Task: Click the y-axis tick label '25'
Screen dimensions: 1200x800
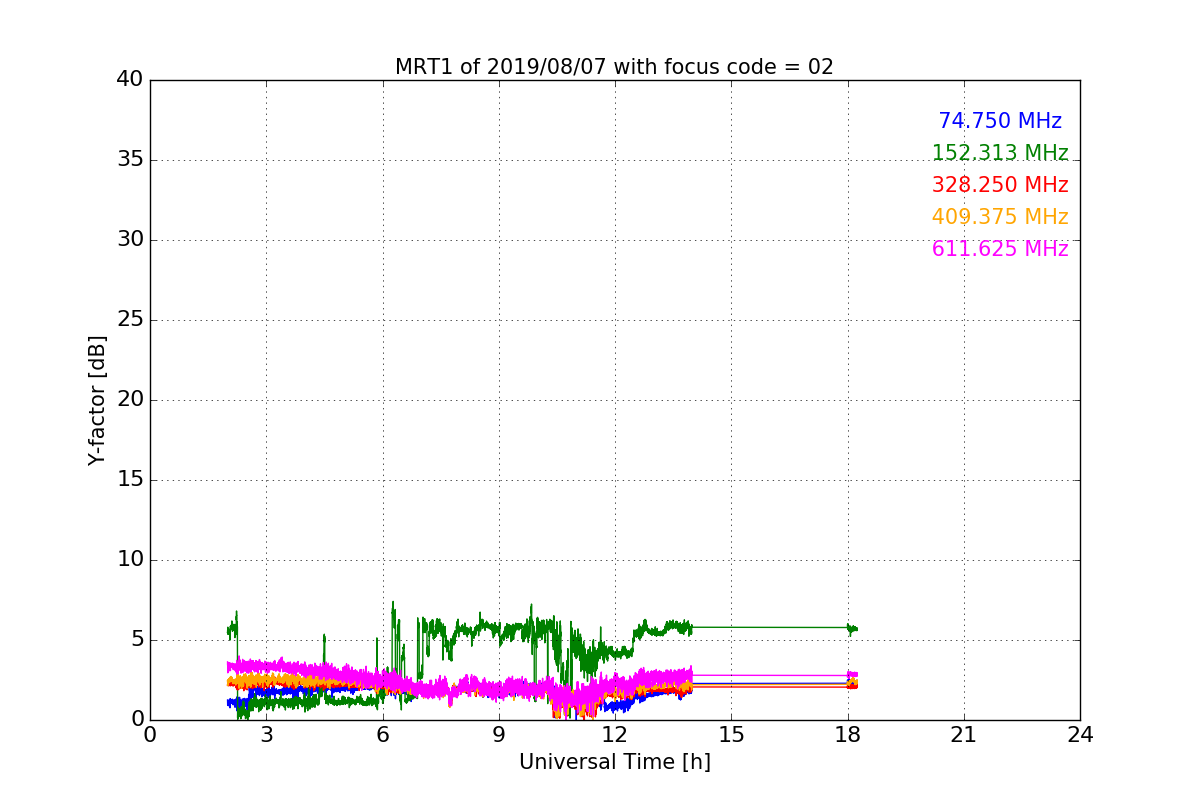Action: pyautogui.click(x=130, y=320)
